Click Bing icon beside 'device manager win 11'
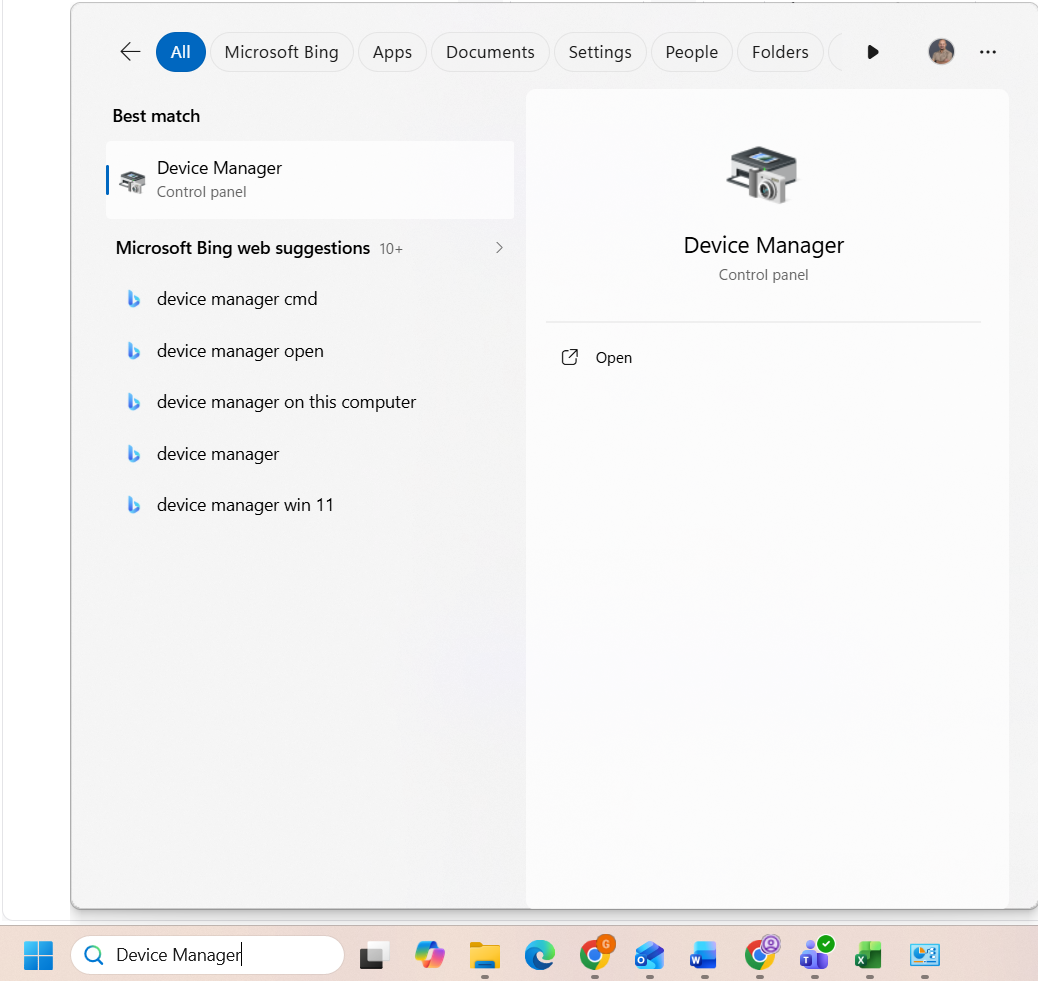This screenshot has height=981, width=1038. click(134, 505)
